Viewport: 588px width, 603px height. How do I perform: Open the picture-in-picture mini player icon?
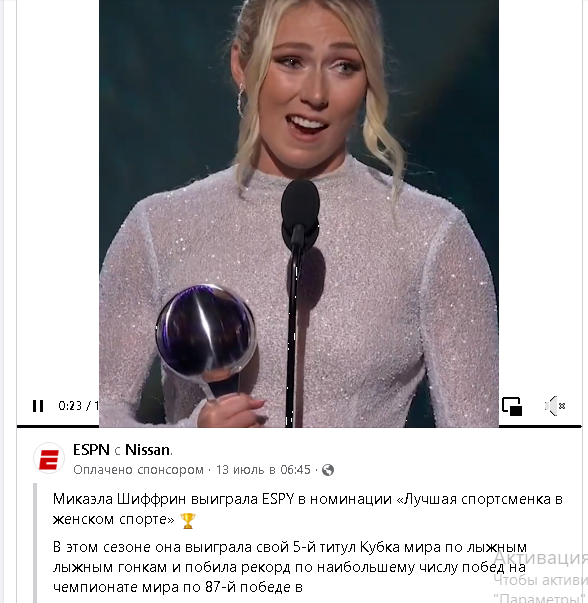[512, 406]
